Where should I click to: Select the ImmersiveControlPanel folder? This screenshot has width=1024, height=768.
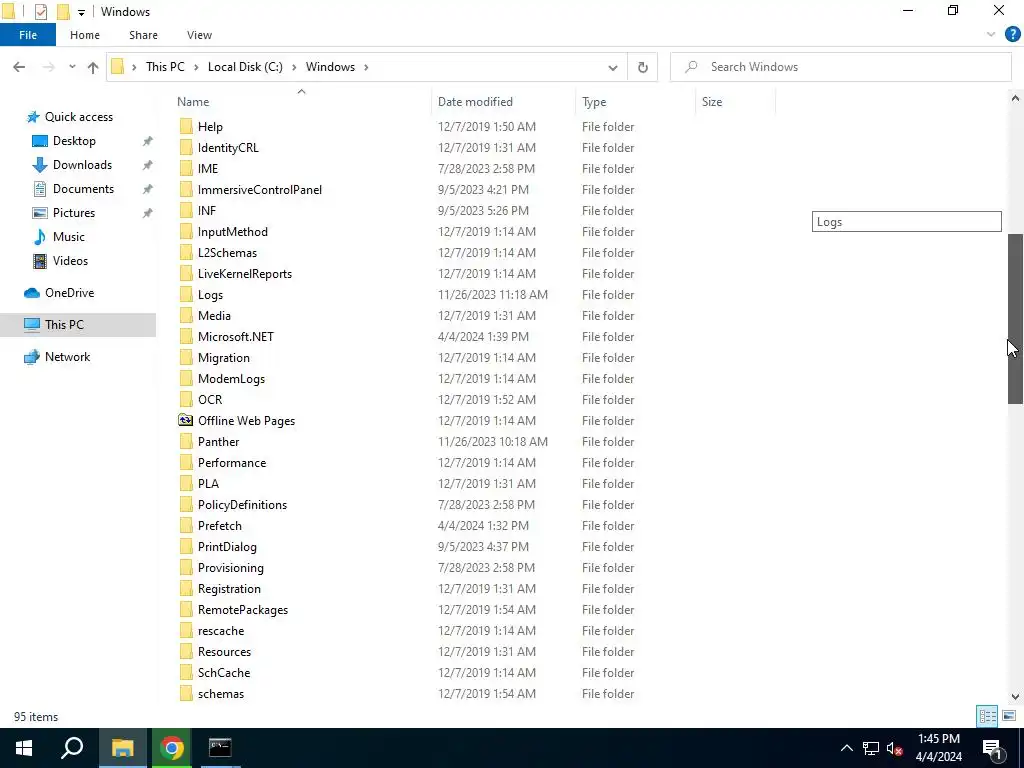(x=260, y=190)
